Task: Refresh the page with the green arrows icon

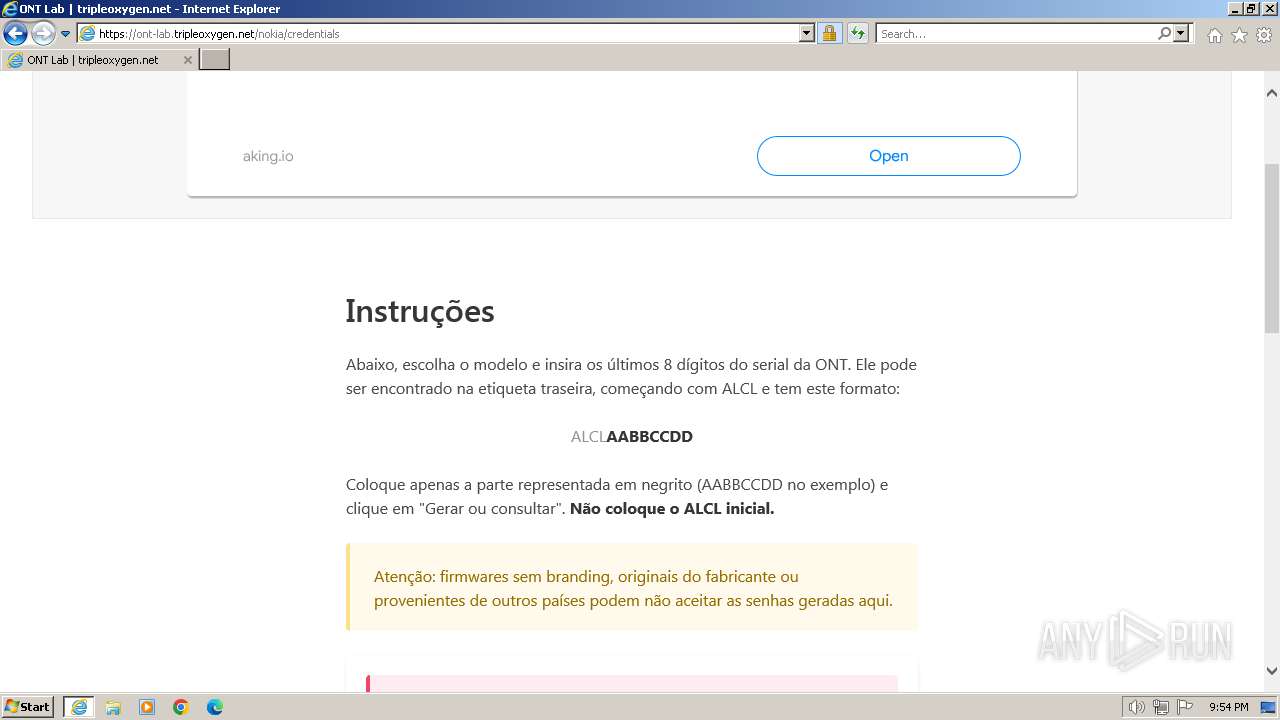Action: point(858,34)
